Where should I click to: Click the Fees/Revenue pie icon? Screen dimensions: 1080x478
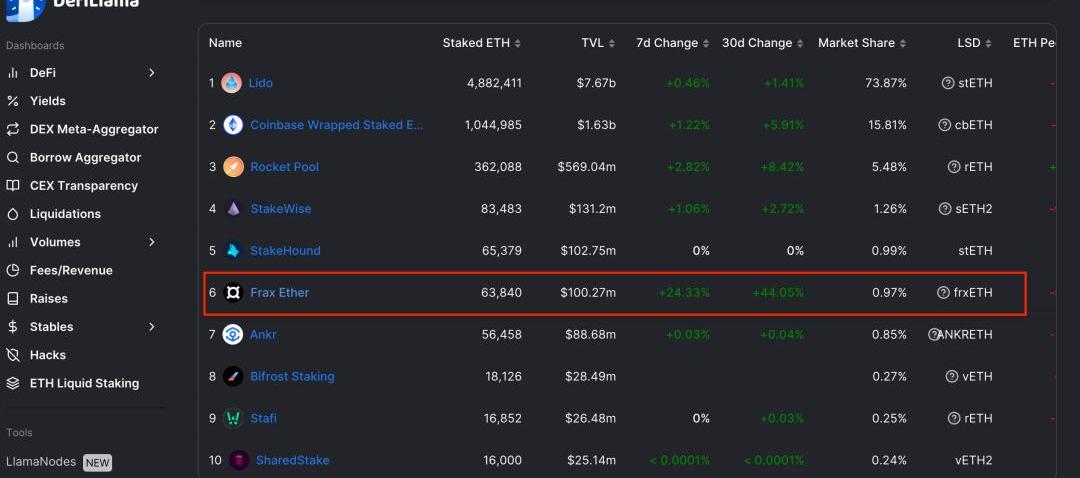tap(12, 271)
